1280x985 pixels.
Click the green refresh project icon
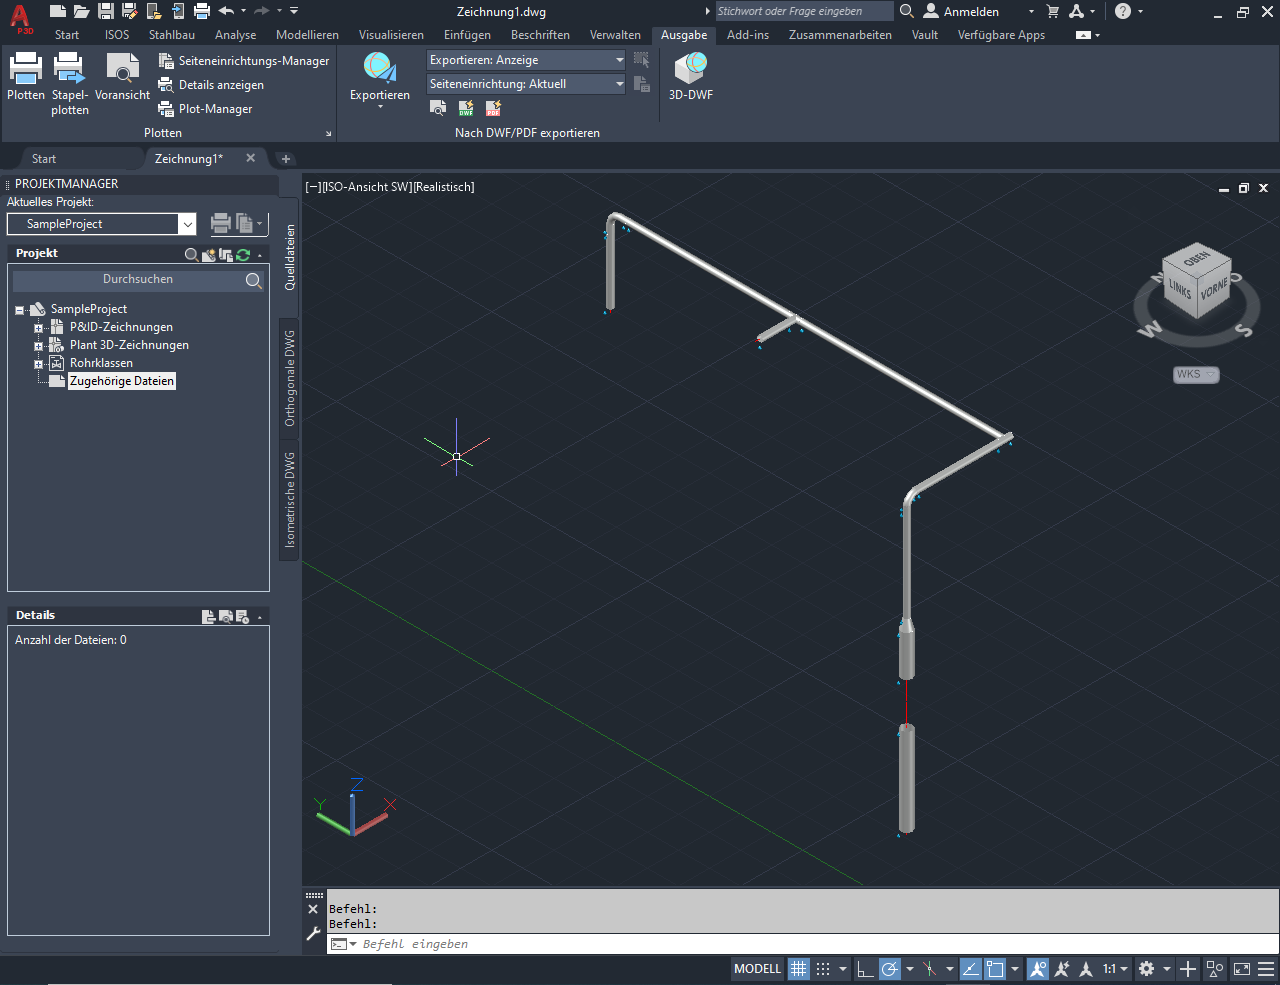(x=243, y=254)
